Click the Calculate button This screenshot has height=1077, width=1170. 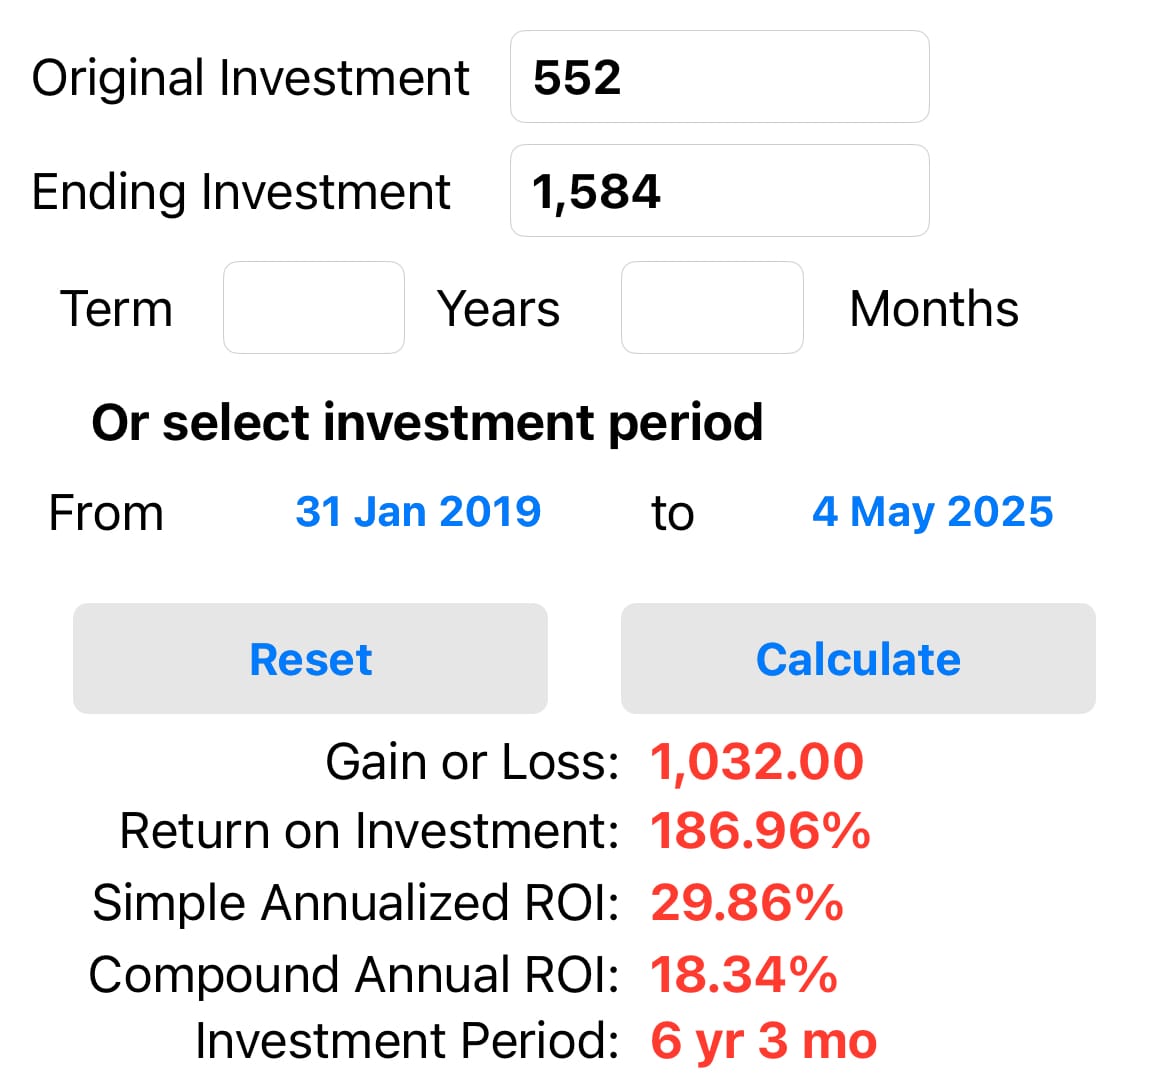pyautogui.click(x=858, y=659)
